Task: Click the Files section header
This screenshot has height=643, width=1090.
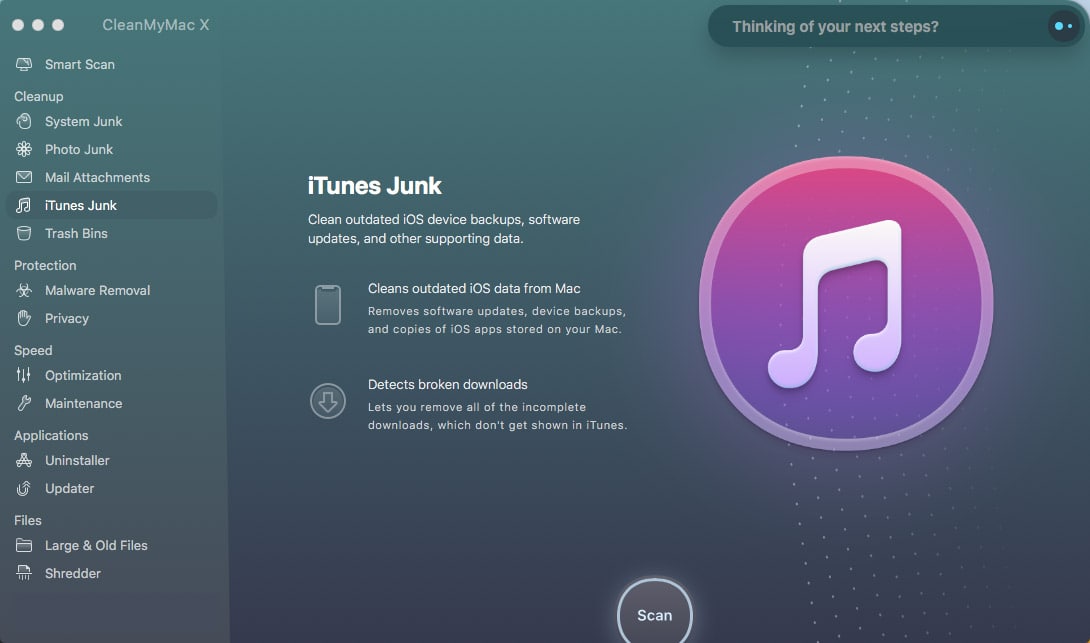Action: [28, 520]
